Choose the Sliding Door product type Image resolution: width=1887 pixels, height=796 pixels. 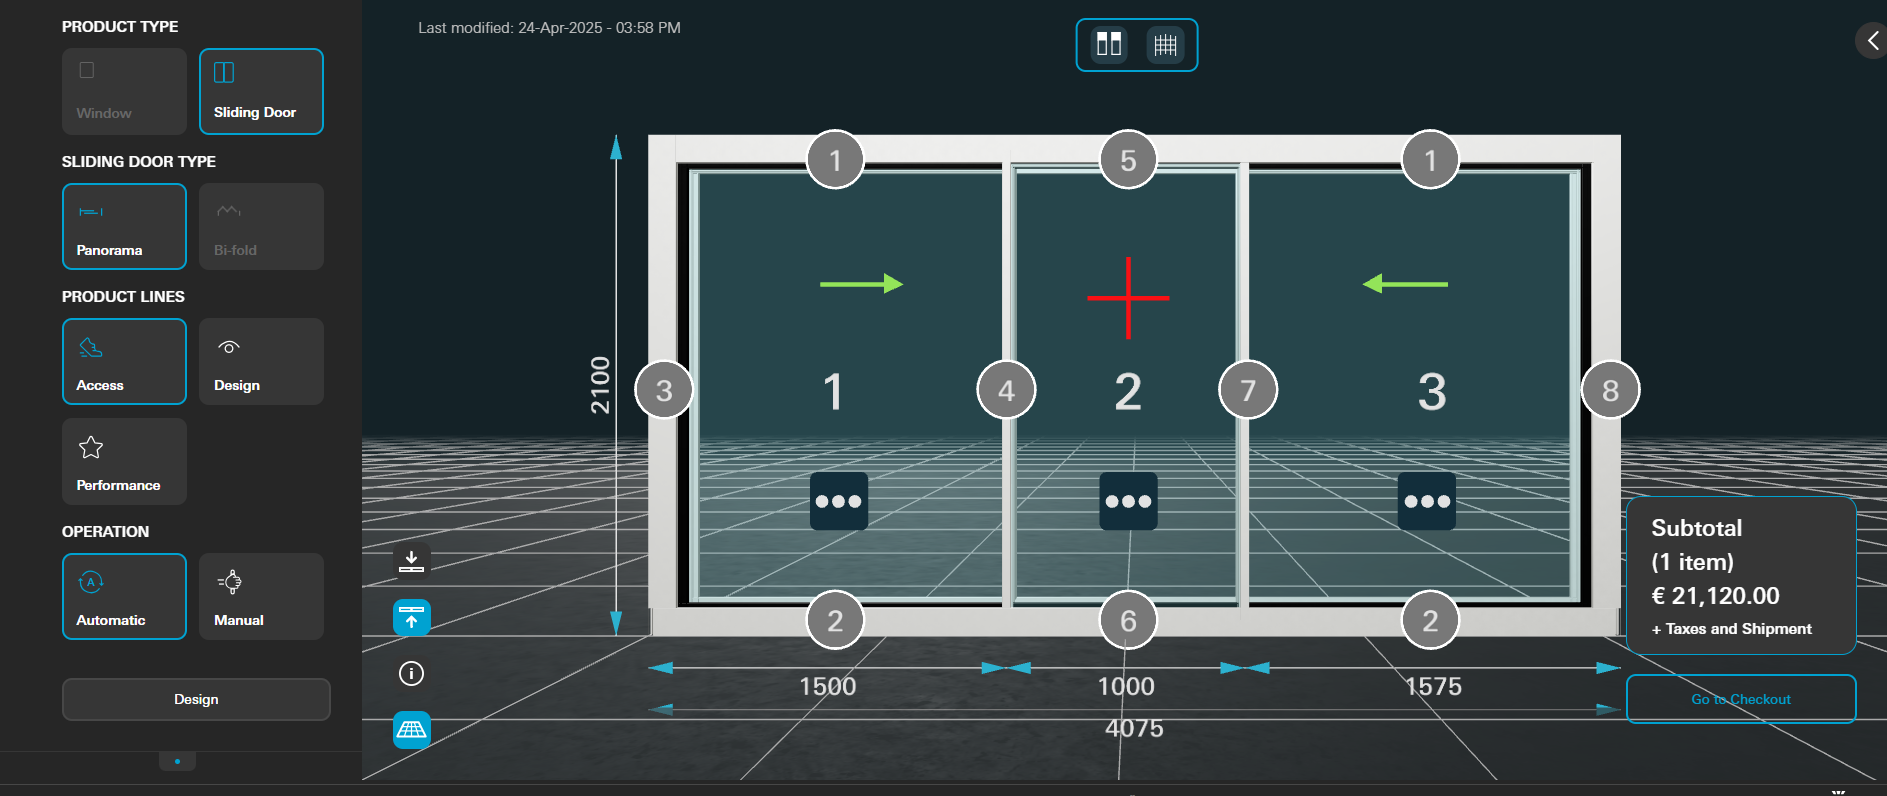(261, 91)
